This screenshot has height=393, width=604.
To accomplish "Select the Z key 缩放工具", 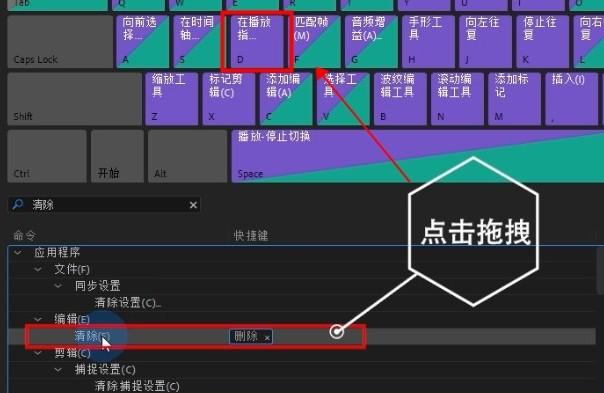I will (172, 99).
